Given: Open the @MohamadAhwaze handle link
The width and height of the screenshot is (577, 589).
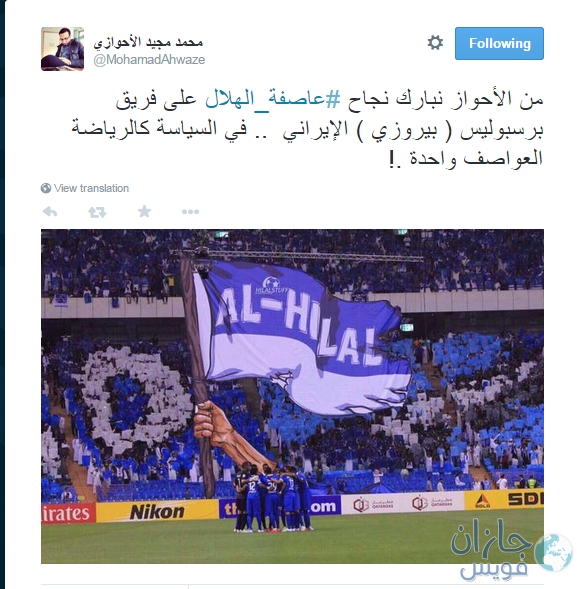Looking at the screenshot, I should [149, 59].
